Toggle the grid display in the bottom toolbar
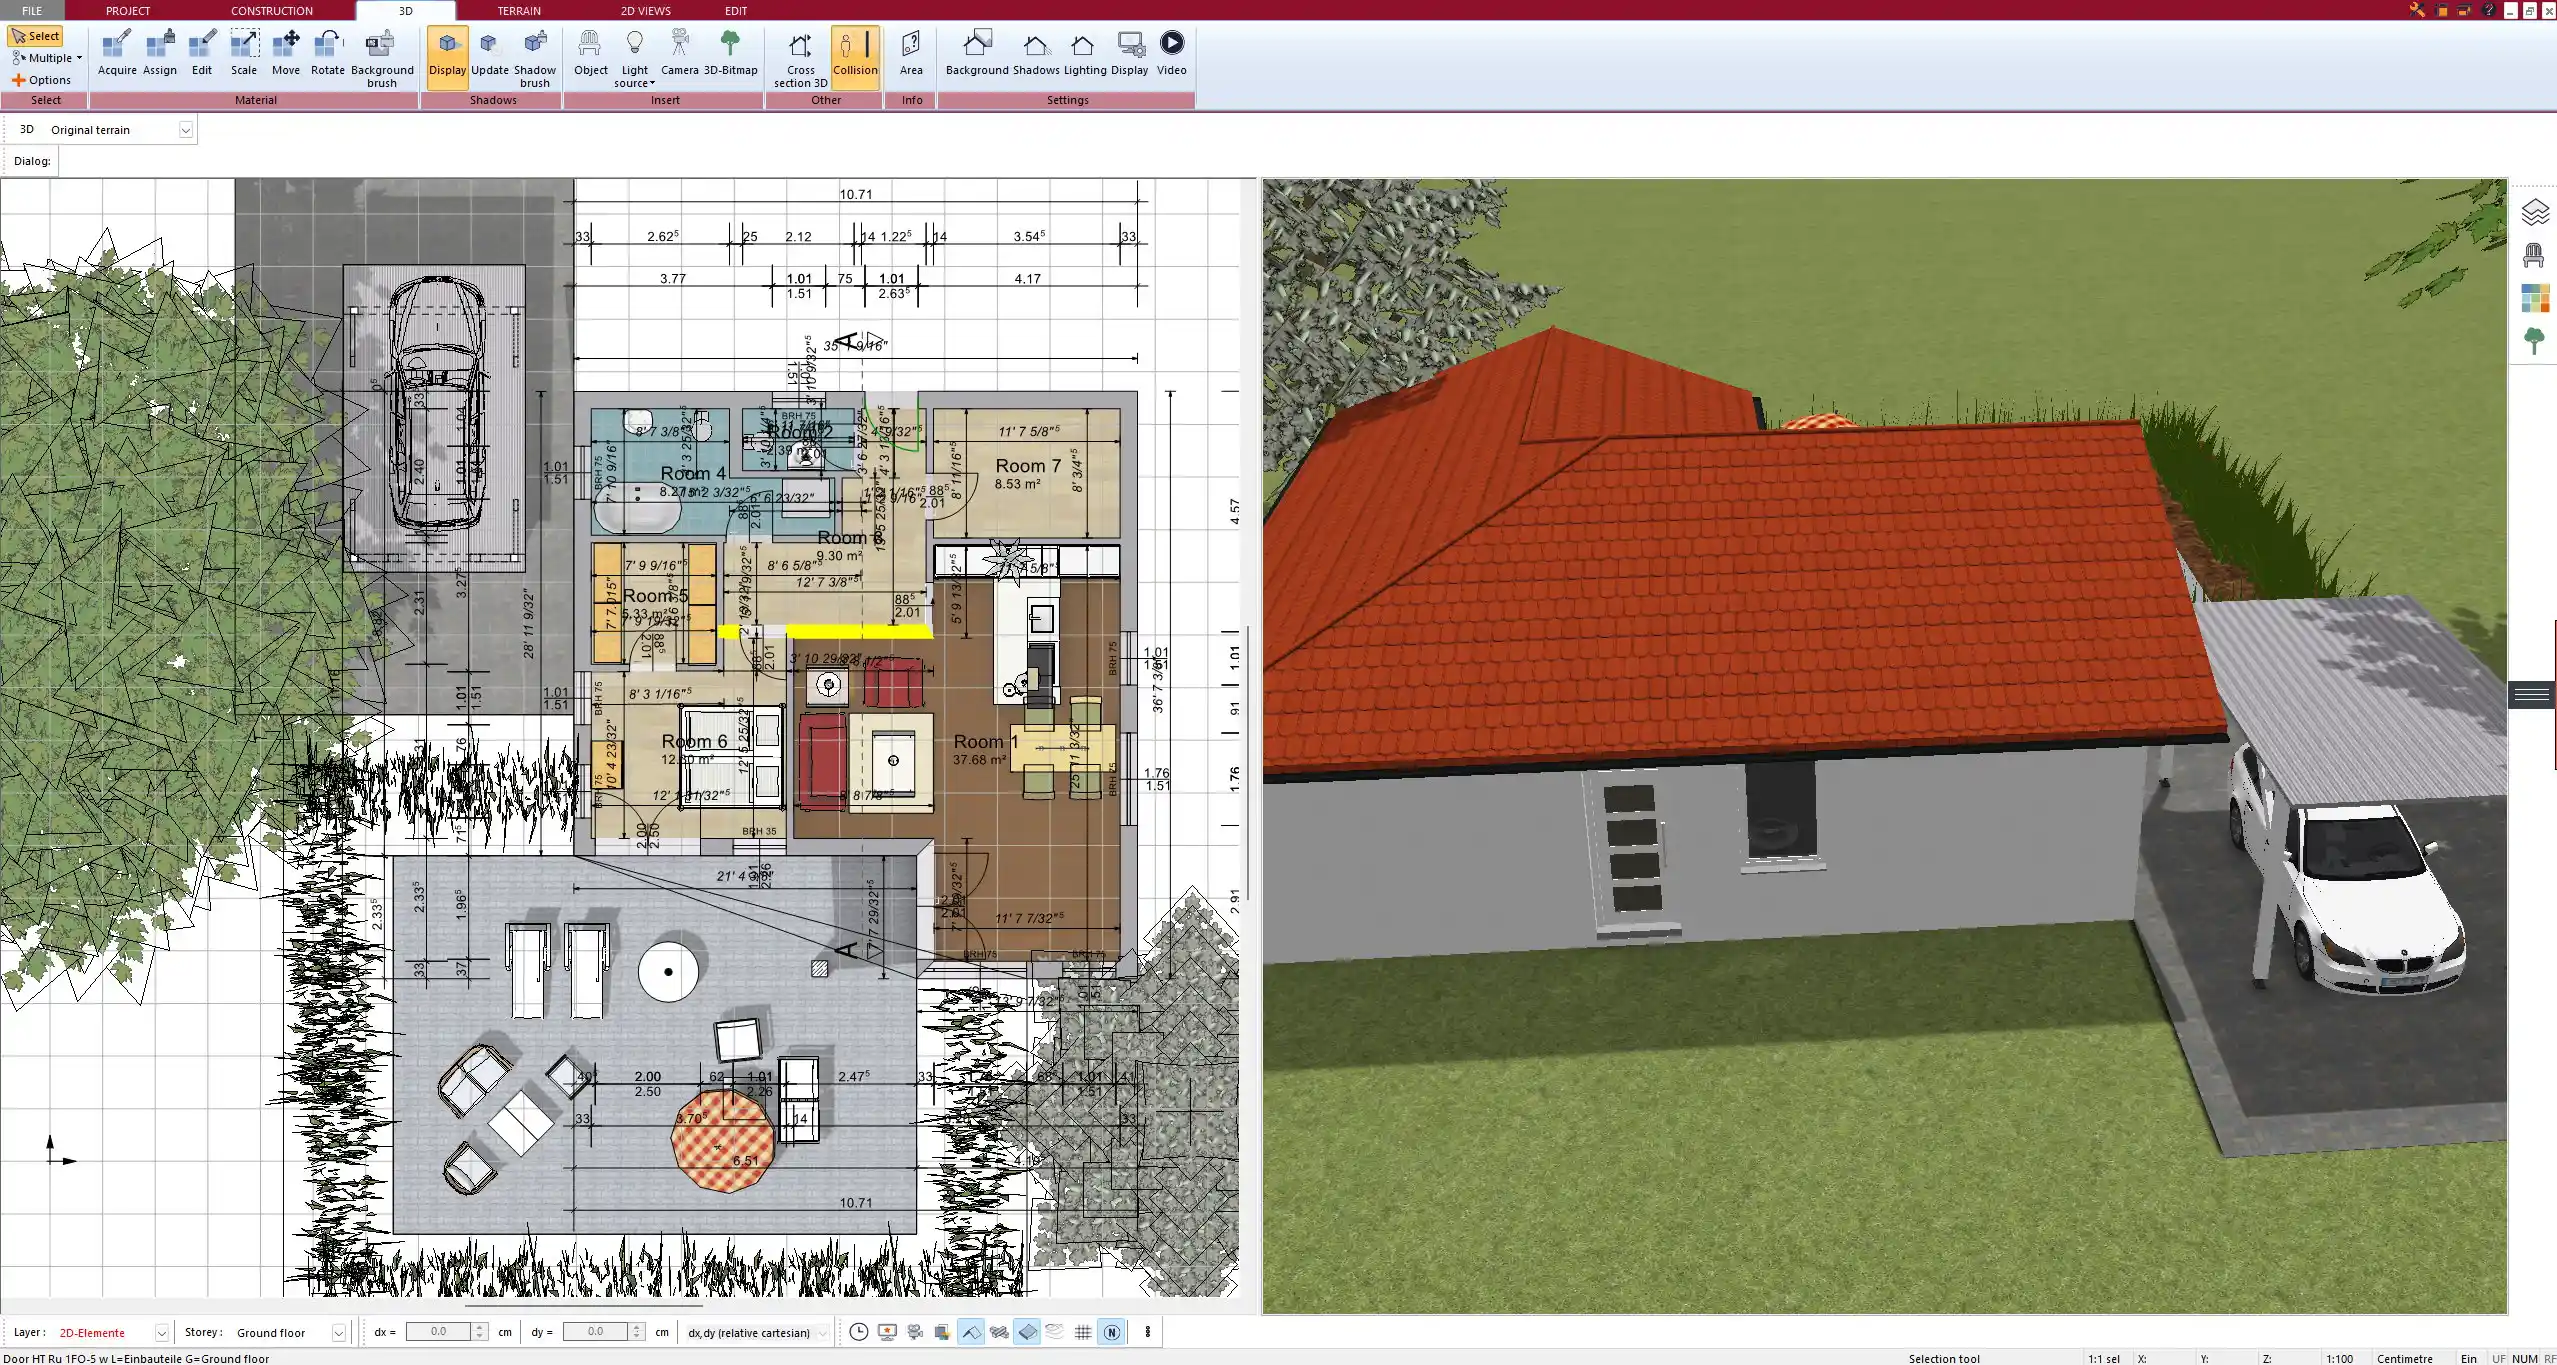The width and height of the screenshot is (2557, 1365). (x=1083, y=1332)
